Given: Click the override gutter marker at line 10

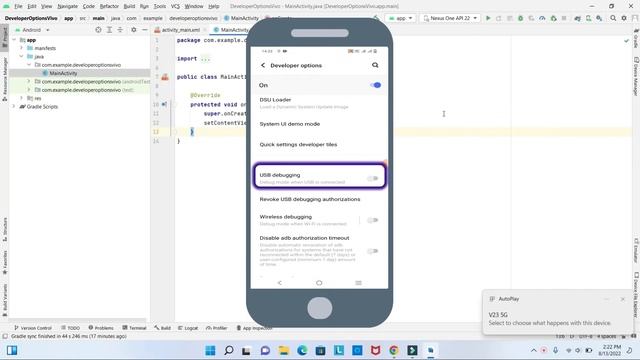Looking at the screenshot, I should pyautogui.click(x=164, y=104).
